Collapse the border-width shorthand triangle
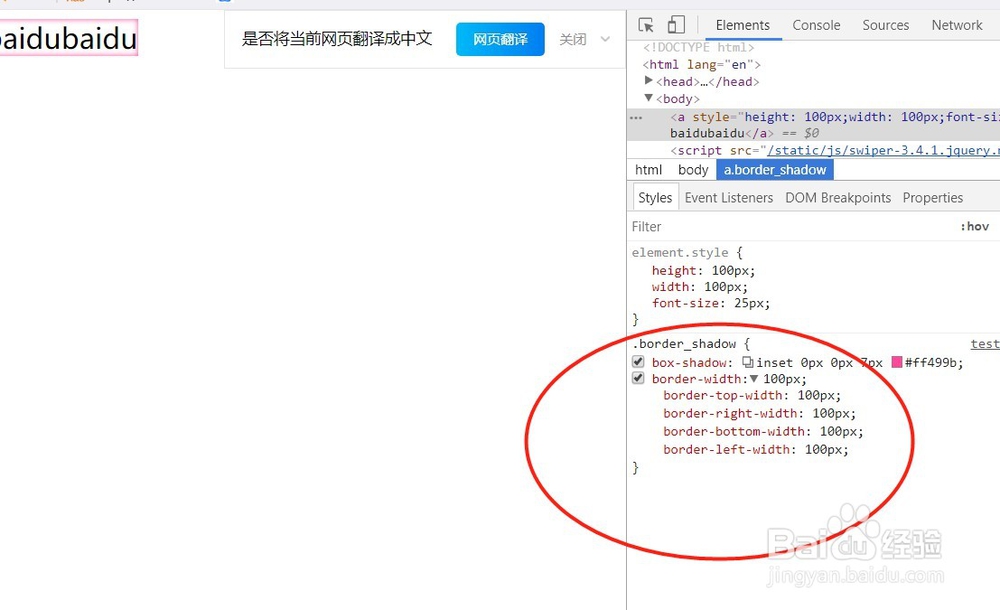The width and height of the screenshot is (1000, 610). tap(754, 378)
